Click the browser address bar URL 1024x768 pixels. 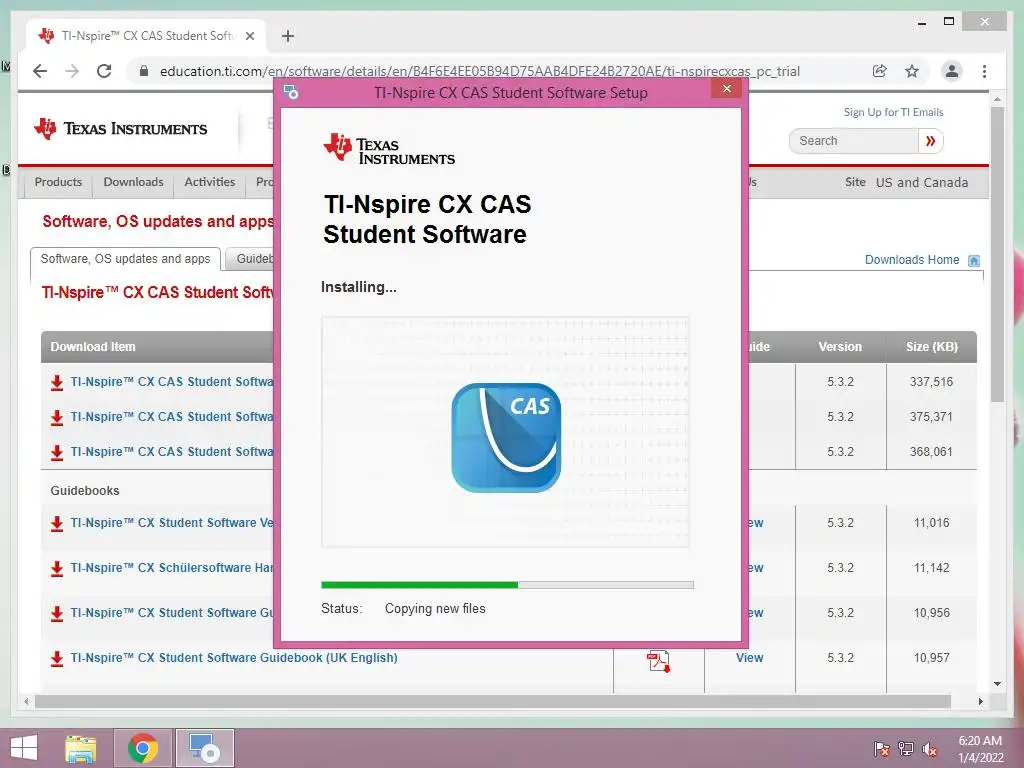click(x=479, y=71)
